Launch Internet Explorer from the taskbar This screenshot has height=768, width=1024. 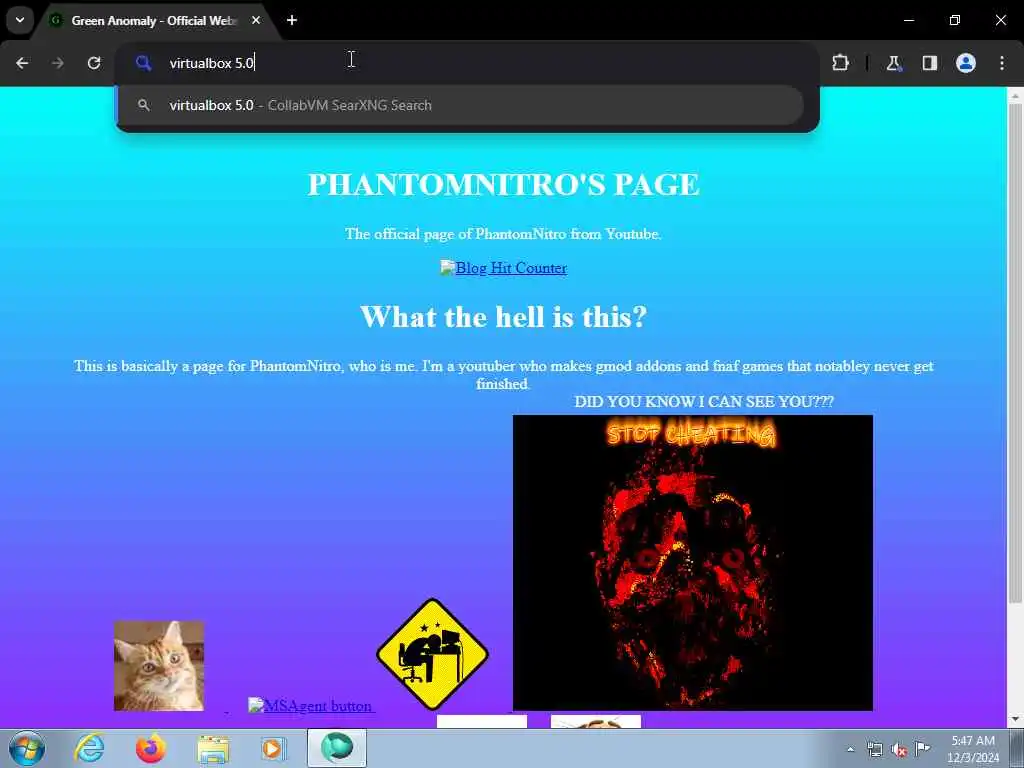pos(89,748)
